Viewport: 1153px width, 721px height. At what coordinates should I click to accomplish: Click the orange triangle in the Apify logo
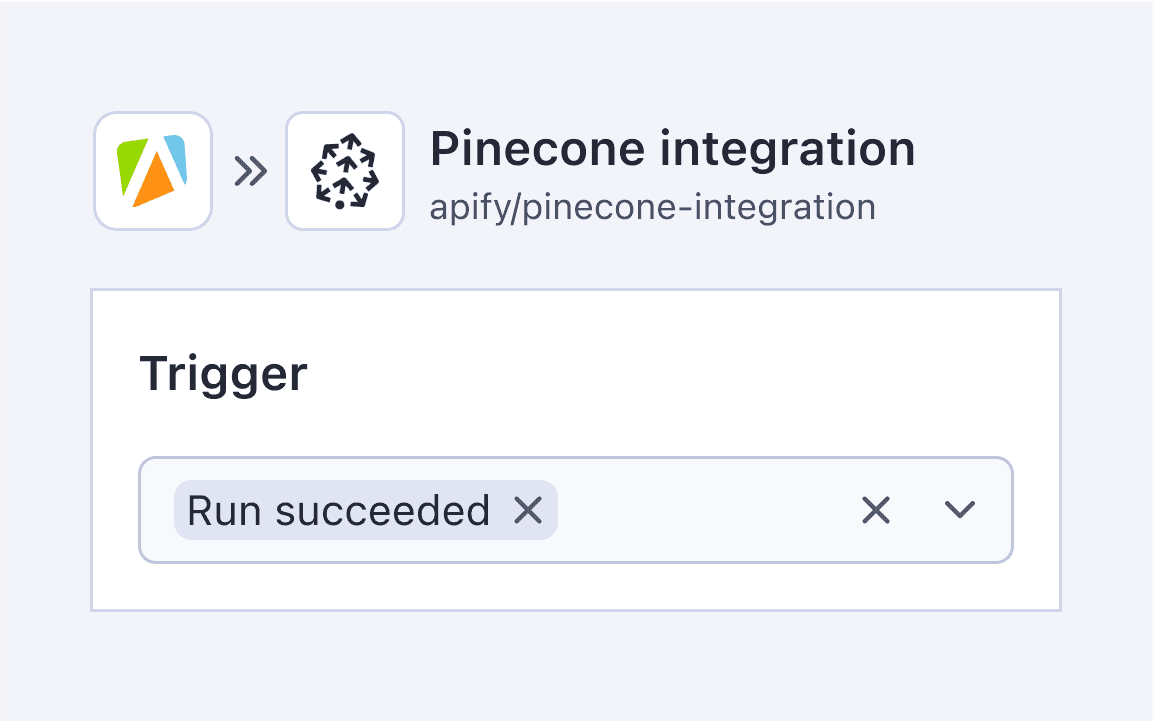tap(152, 181)
